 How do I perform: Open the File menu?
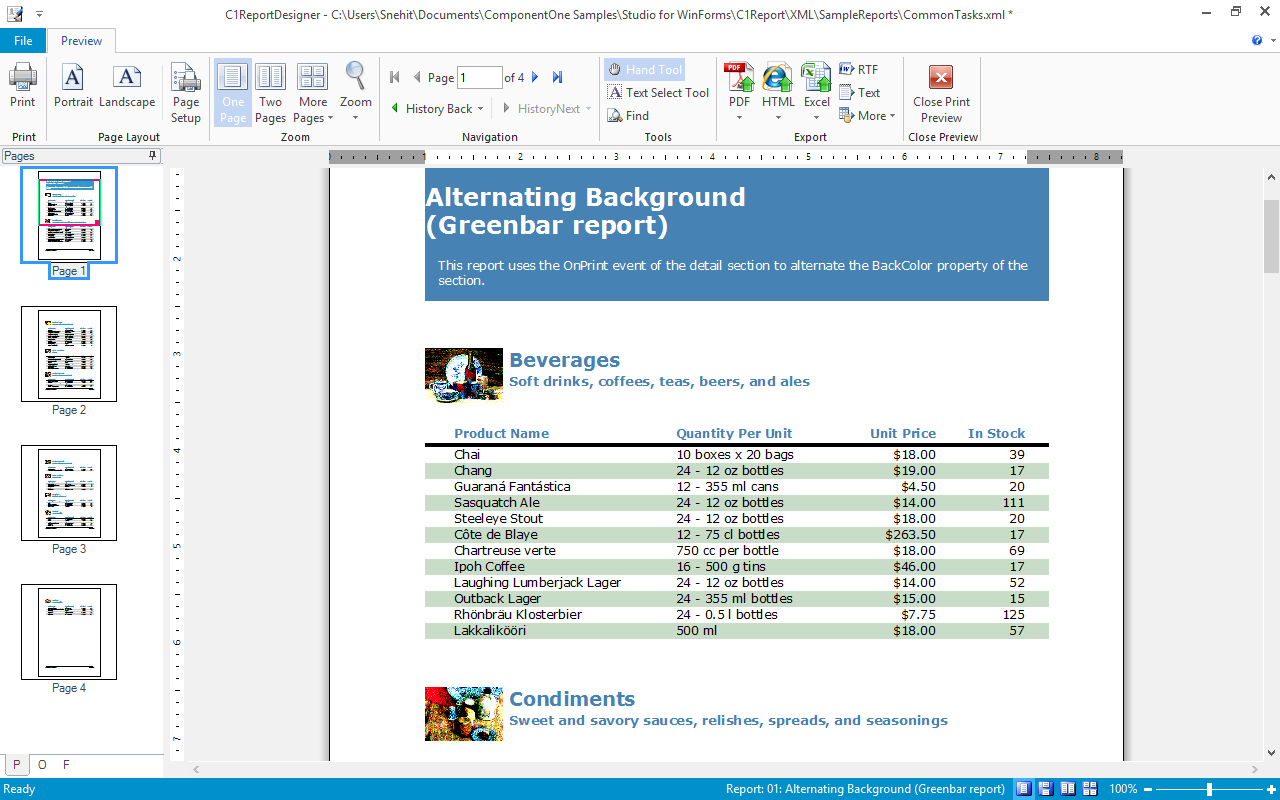pyautogui.click(x=23, y=41)
